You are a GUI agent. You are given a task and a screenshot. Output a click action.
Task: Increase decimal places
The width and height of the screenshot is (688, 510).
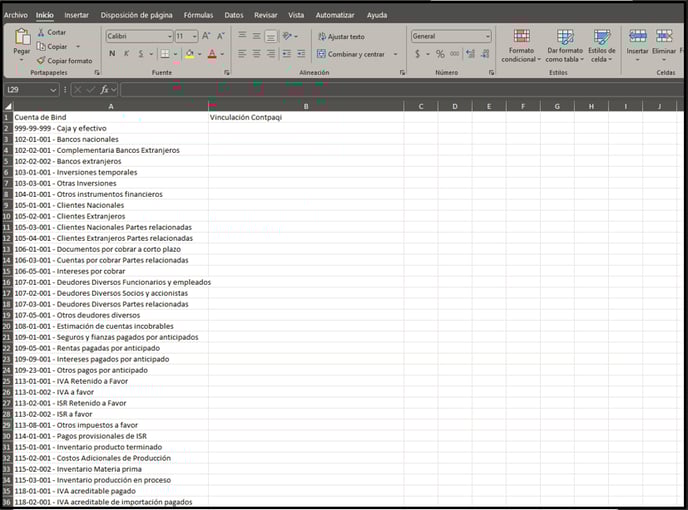[470, 54]
